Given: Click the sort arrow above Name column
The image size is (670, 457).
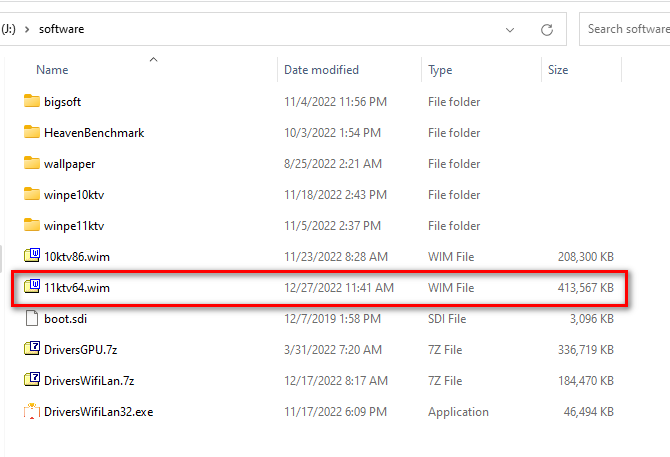Looking at the screenshot, I should click(x=153, y=60).
